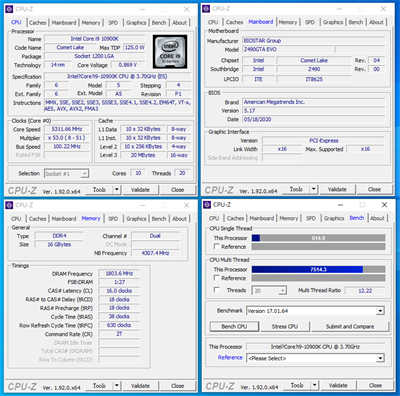Select the Bench tab in the Memory window

[x=159, y=219]
